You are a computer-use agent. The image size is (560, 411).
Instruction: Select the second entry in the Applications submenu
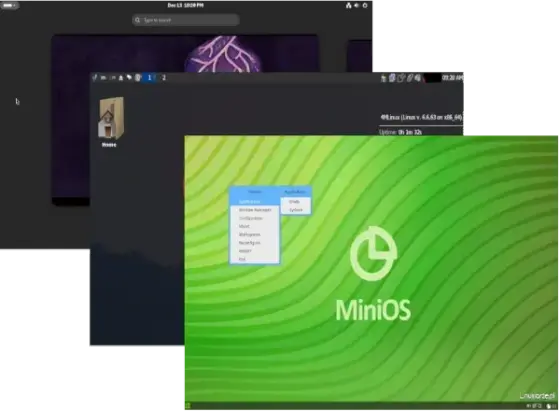295,210
